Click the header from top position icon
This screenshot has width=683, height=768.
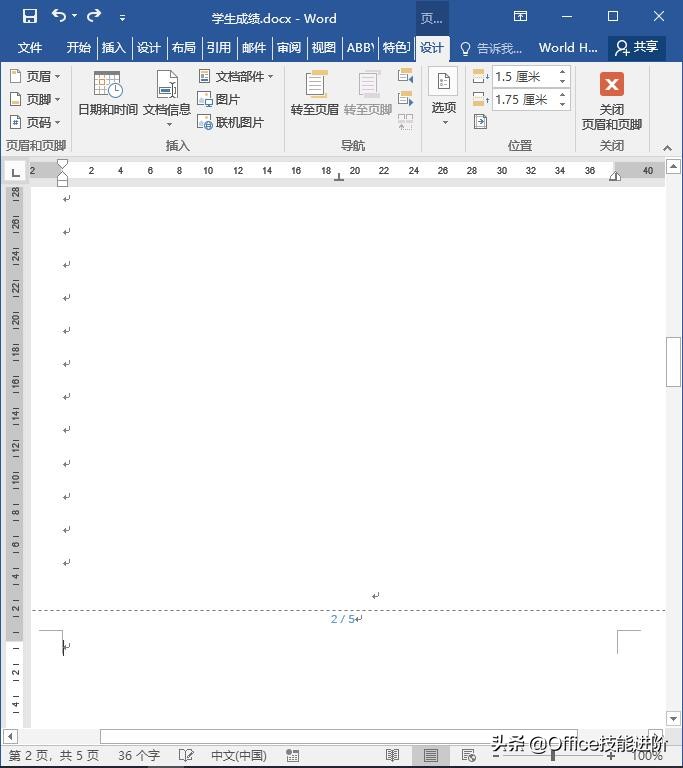(480, 76)
